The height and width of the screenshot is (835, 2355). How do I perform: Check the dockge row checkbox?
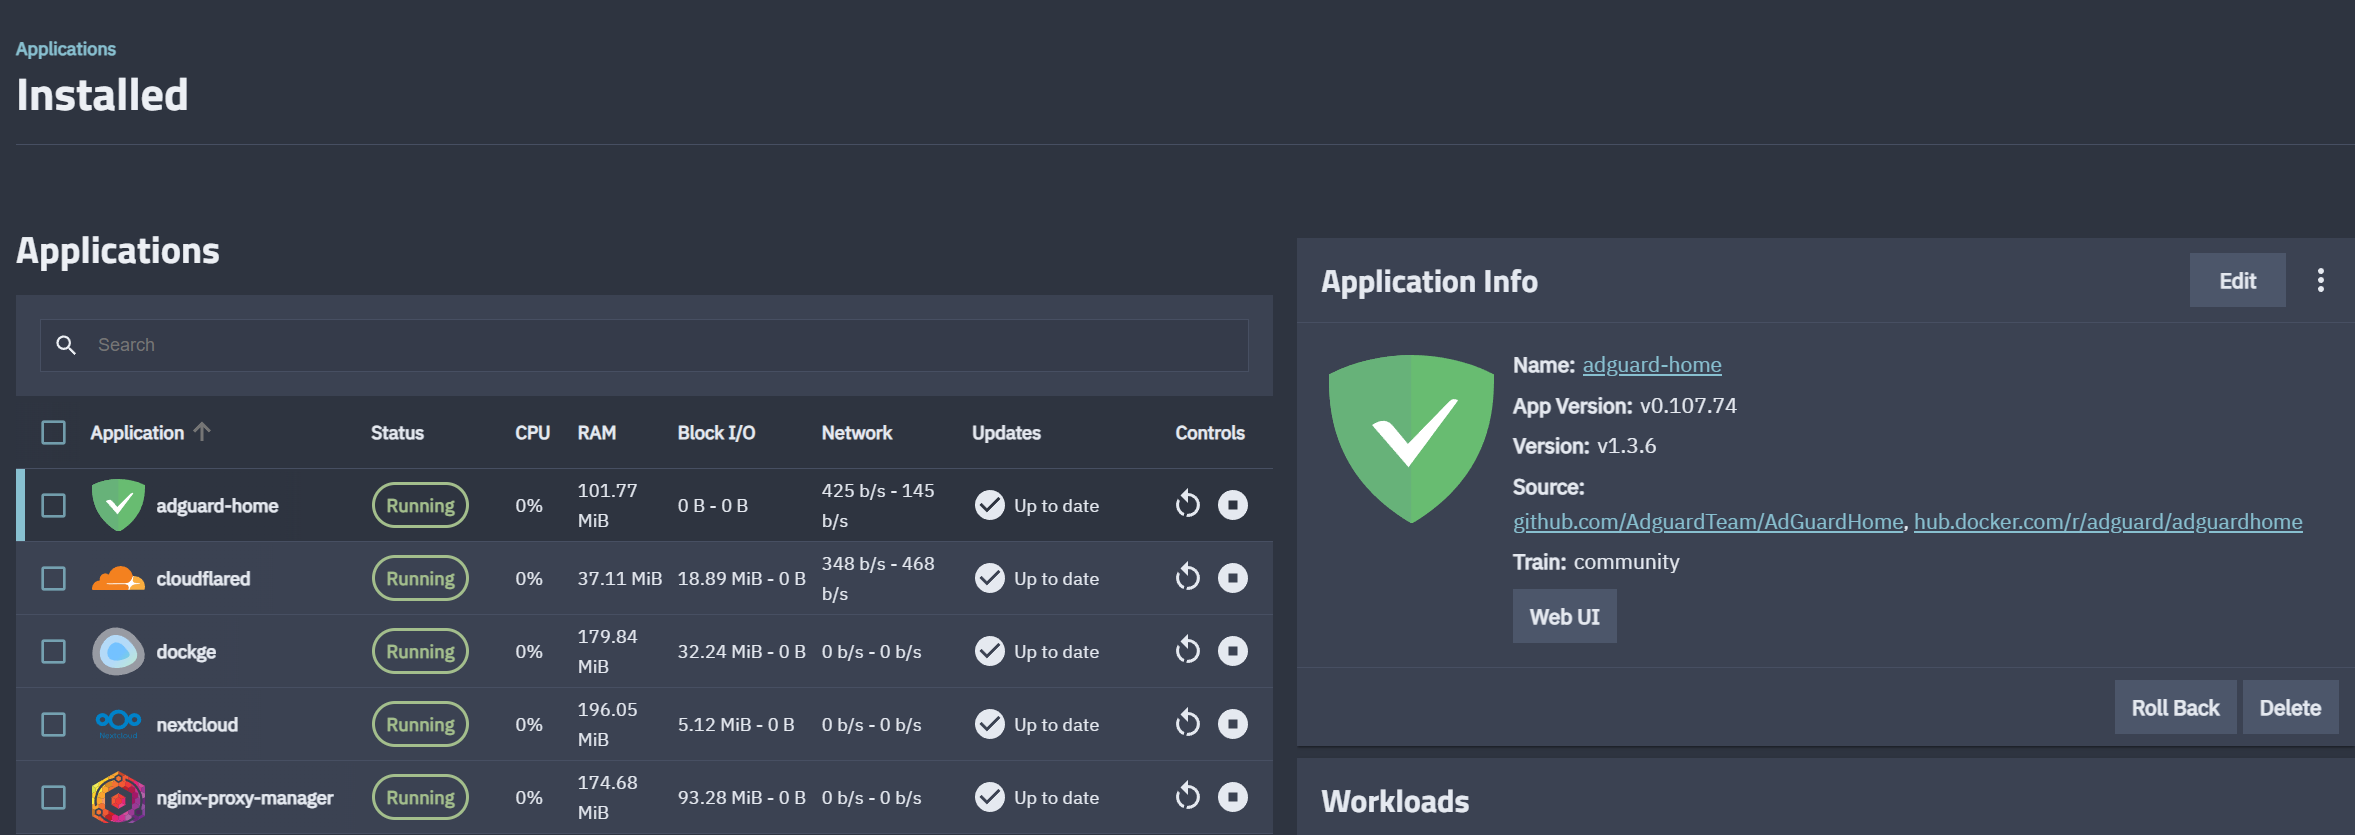[x=54, y=651]
